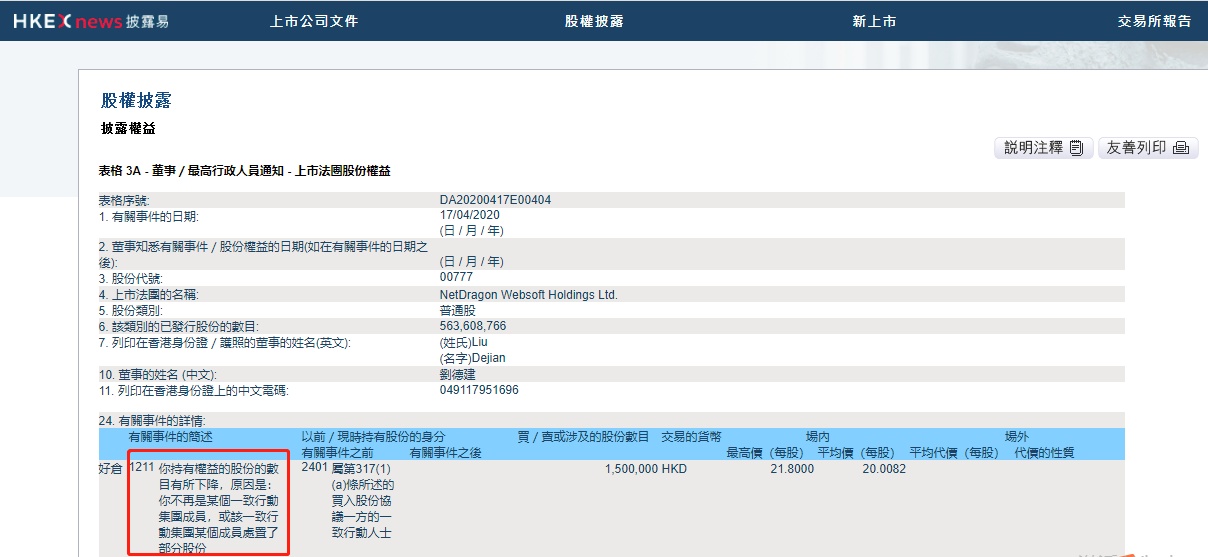Click stock code 00777
Screen dimensions: 1208x557
456,277
